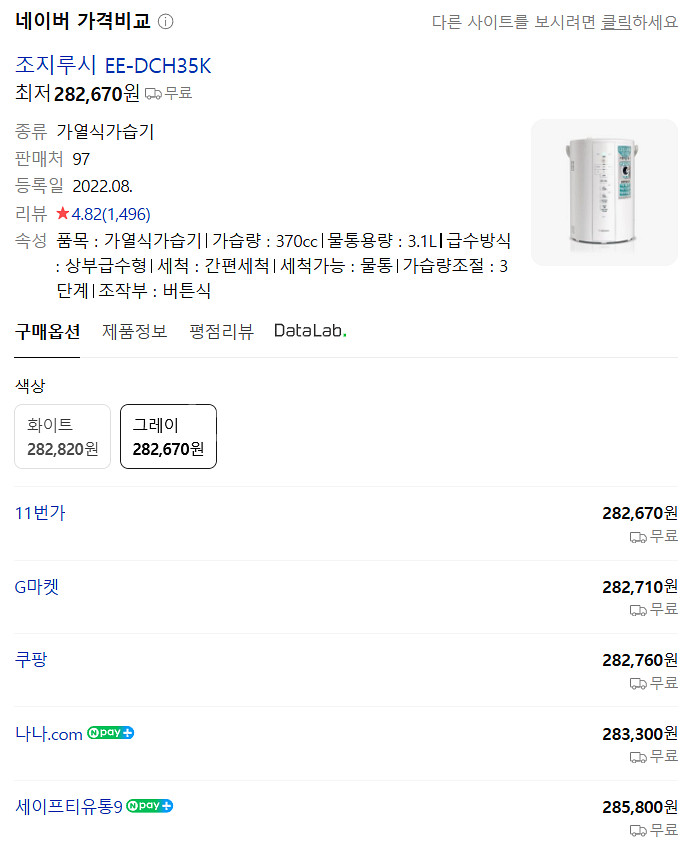Image resolution: width=697 pixels, height=850 pixels.
Task: Select the Npay icon next to 나나.com
Action: pos(110,732)
